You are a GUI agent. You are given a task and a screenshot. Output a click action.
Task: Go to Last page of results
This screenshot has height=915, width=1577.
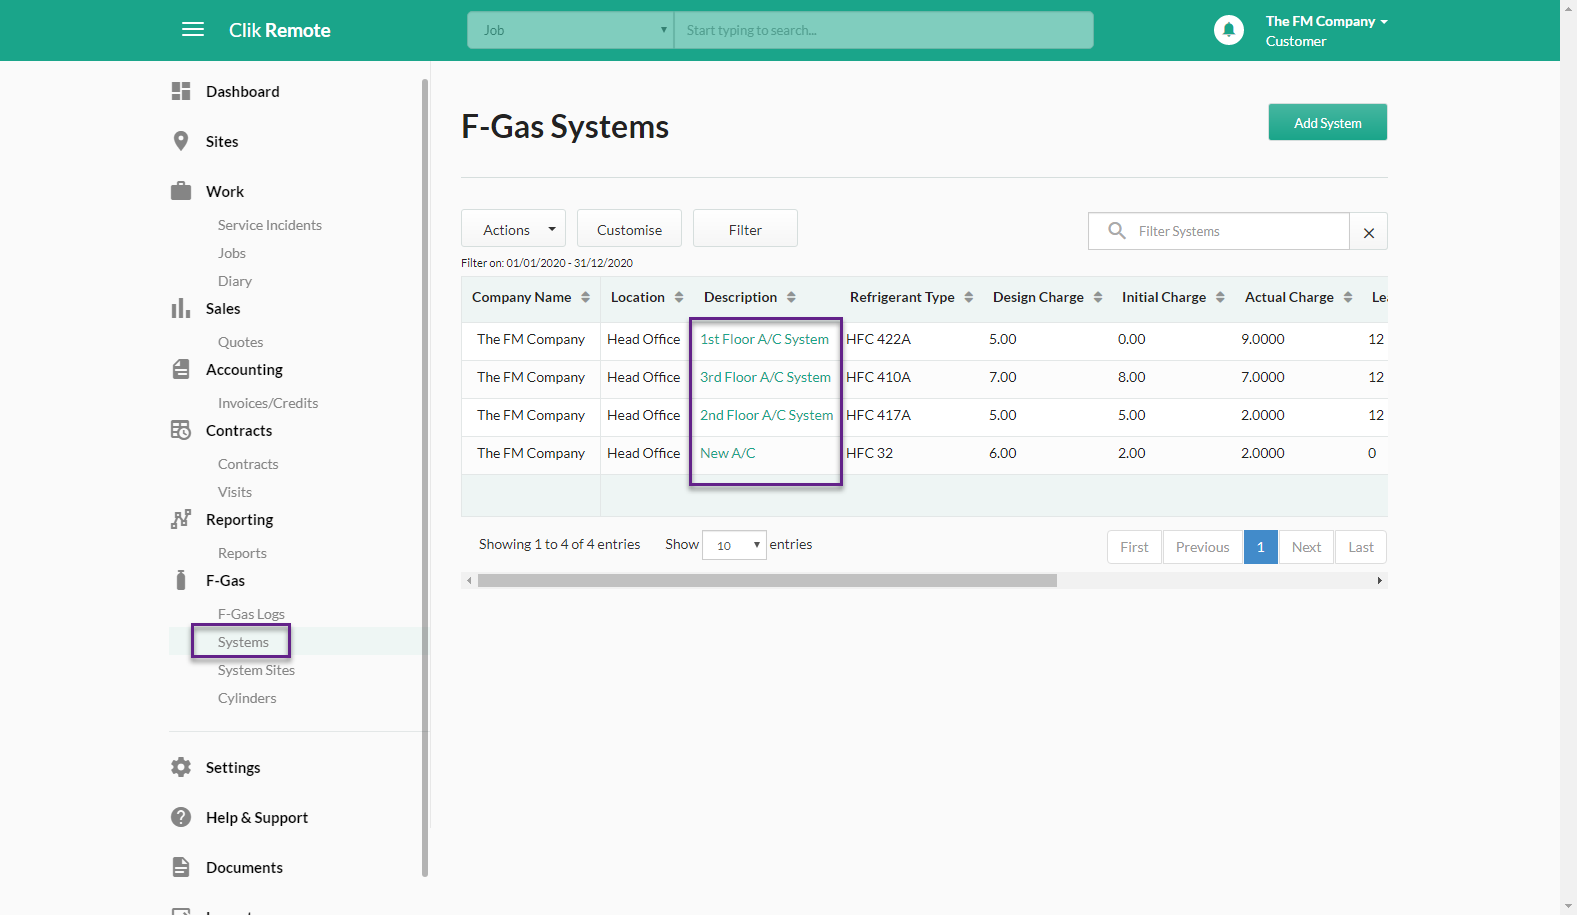point(1360,547)
